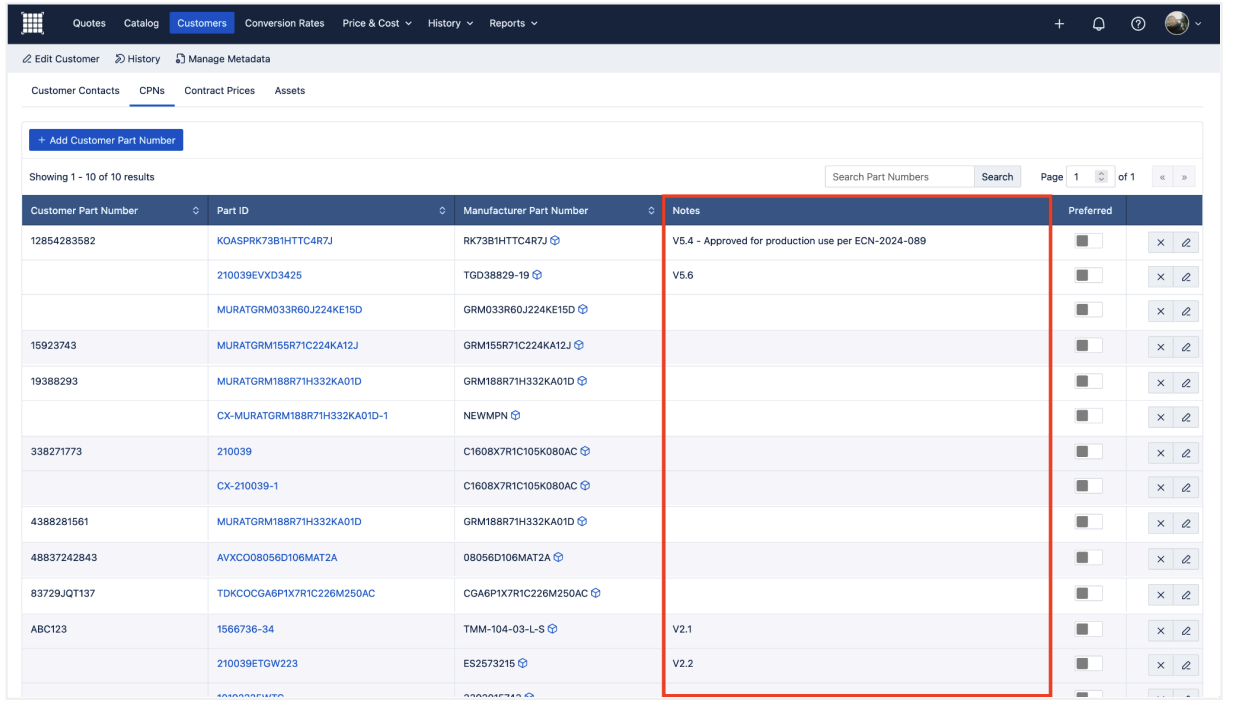Image resolution: width=1234 pixels, height=710 pixels.
Task: Click Add Customer Part Number button
Action: pos(106,140)
